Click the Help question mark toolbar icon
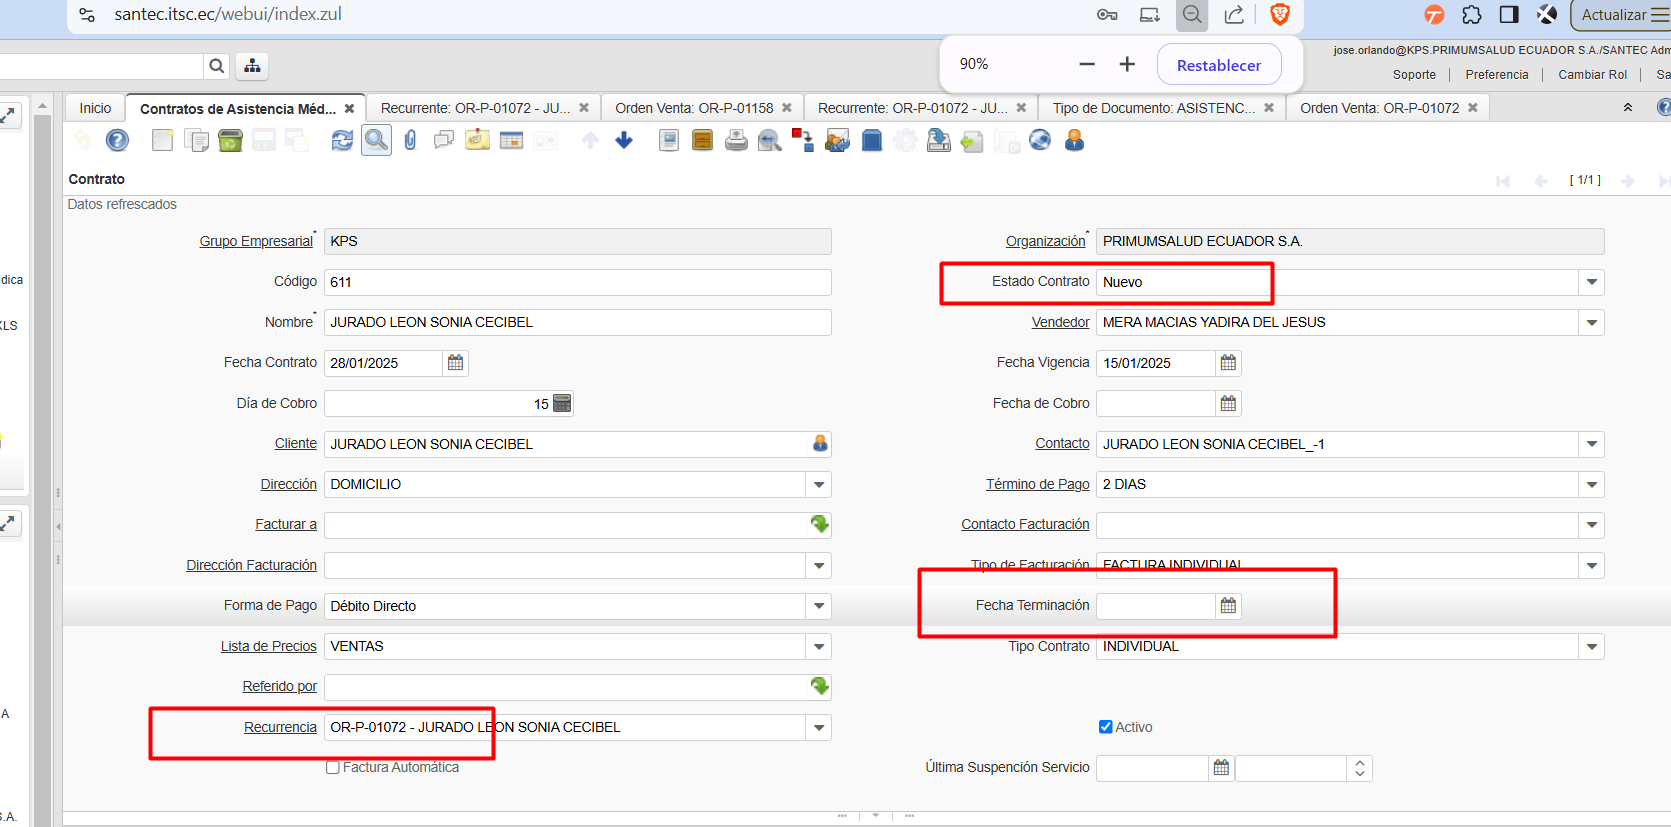The width and height of the screenshot is (1671, 827). click(117, 141)
